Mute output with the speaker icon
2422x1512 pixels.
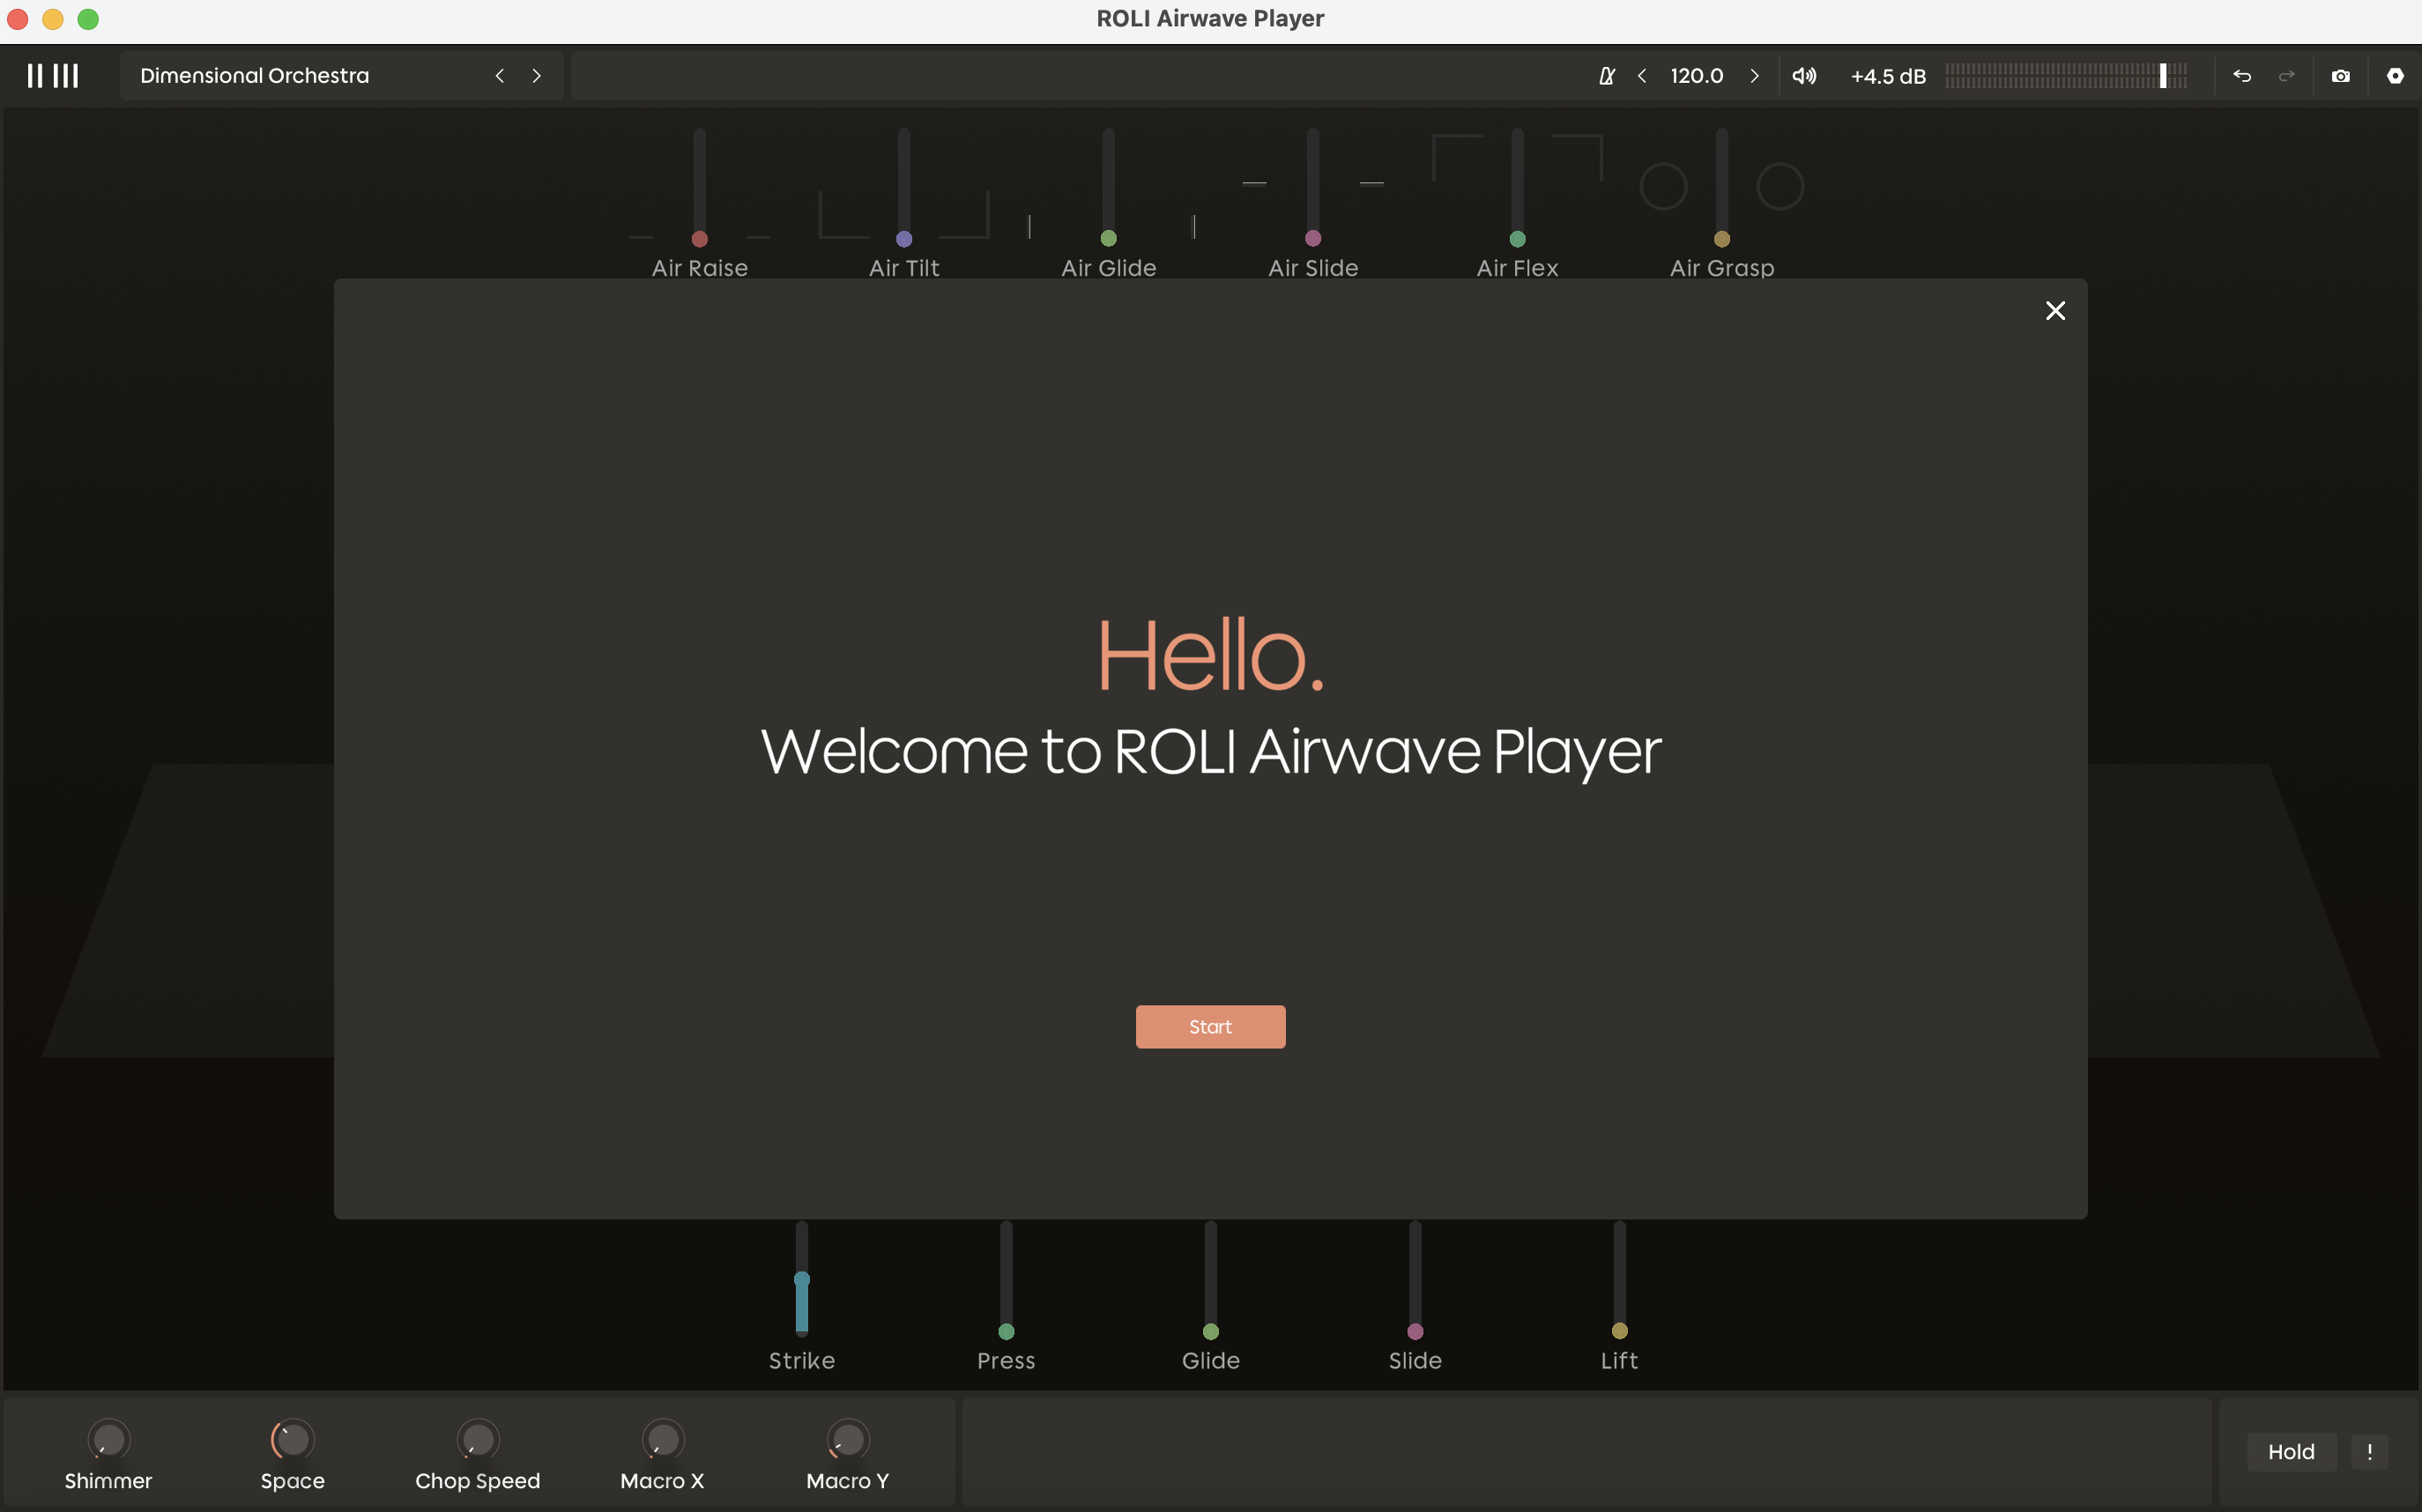click(x=1804, y=76)
